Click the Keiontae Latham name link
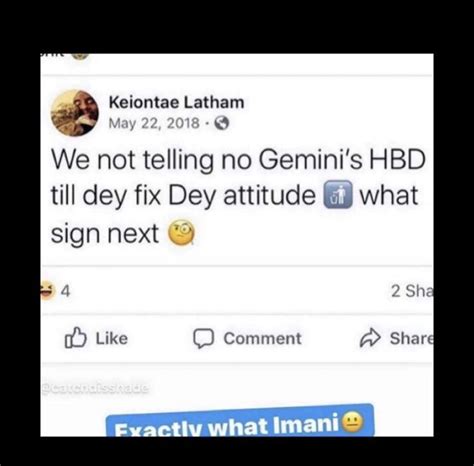Viewport: 474px width, 466px height. [176, 102]
